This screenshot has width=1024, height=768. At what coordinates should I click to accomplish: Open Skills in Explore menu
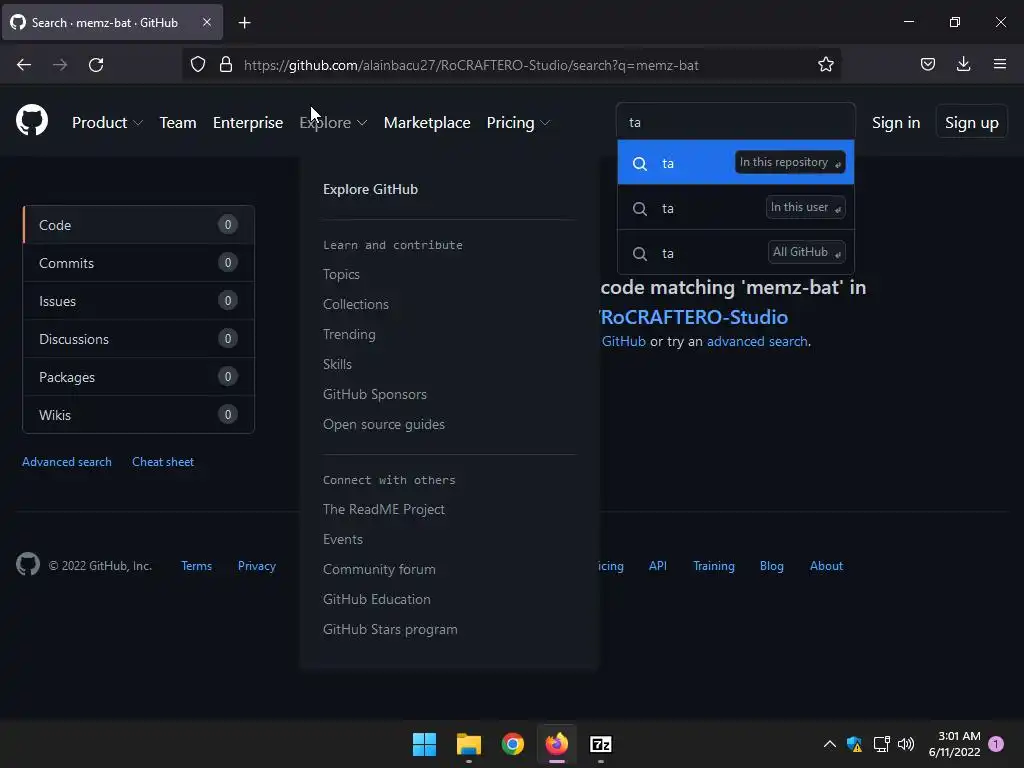337,364
